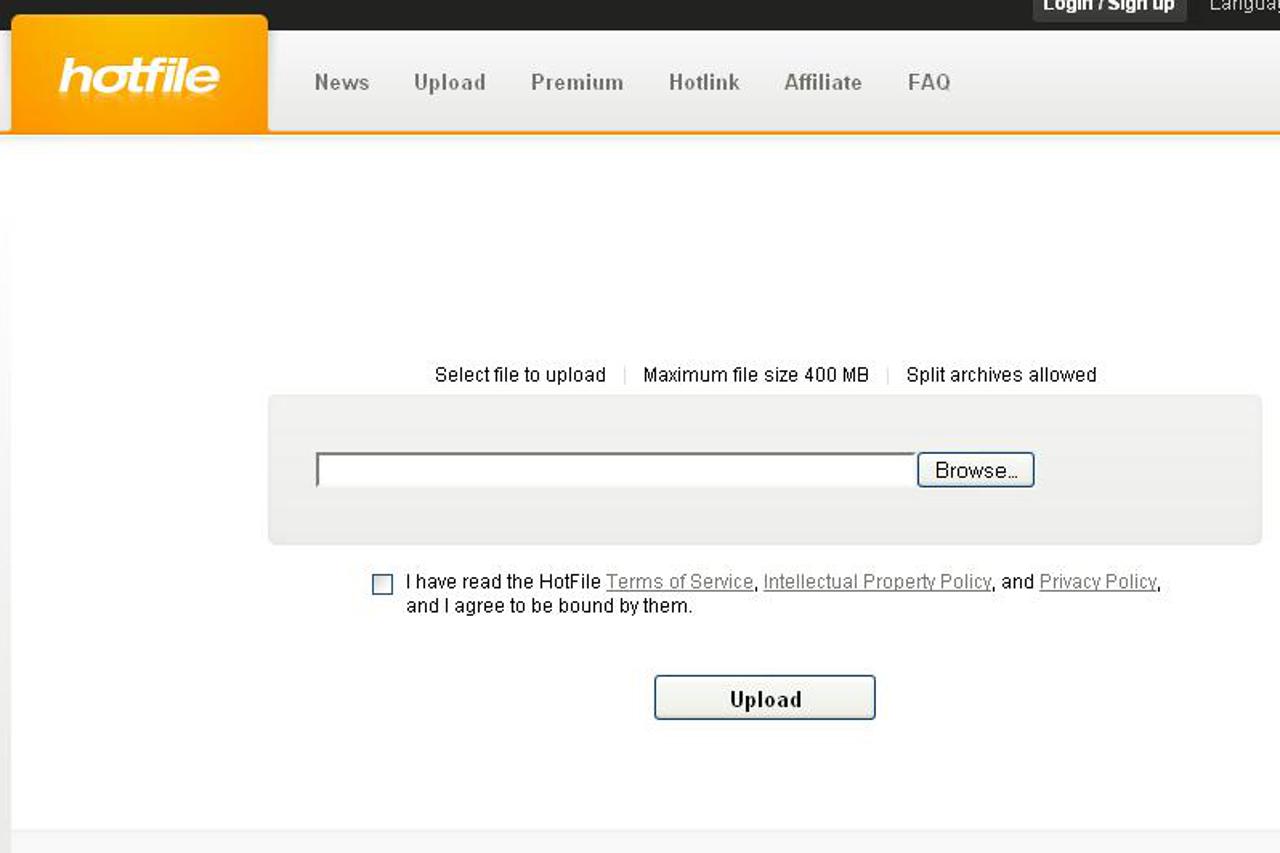
Task: Click the 'Split archives allowed' text
Action: pyautogui.click(x=1001, y=375)
